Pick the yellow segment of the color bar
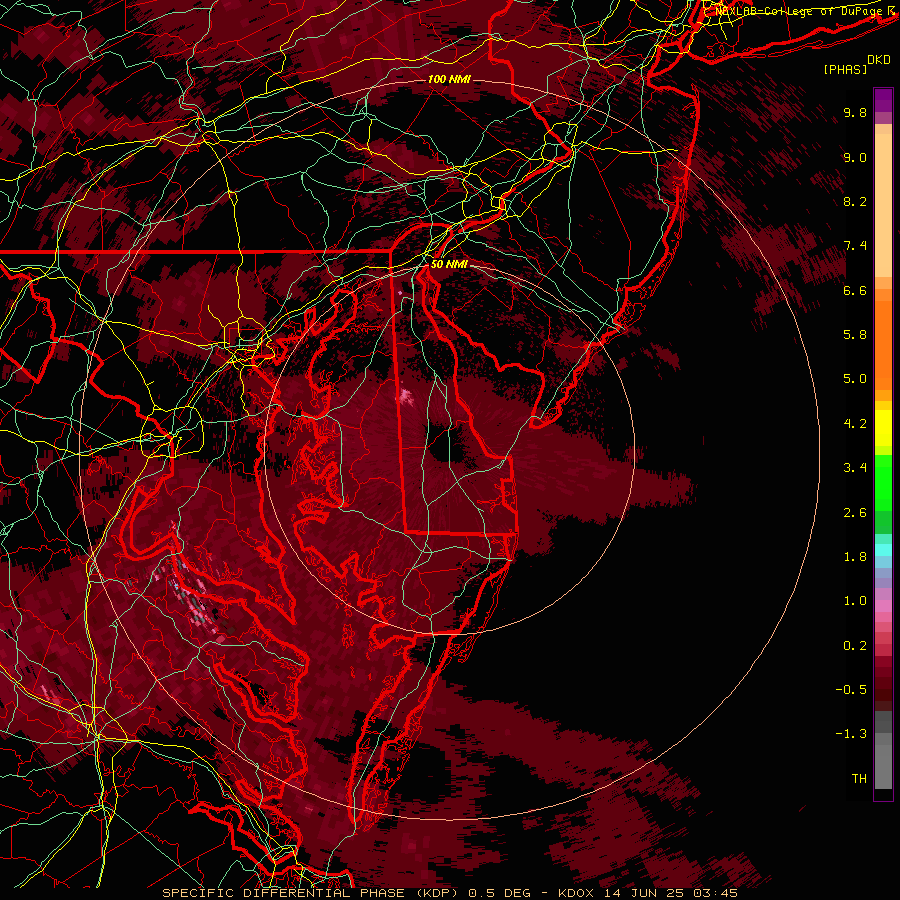This screenshot has width=900, height=900. tap(883, 428)
